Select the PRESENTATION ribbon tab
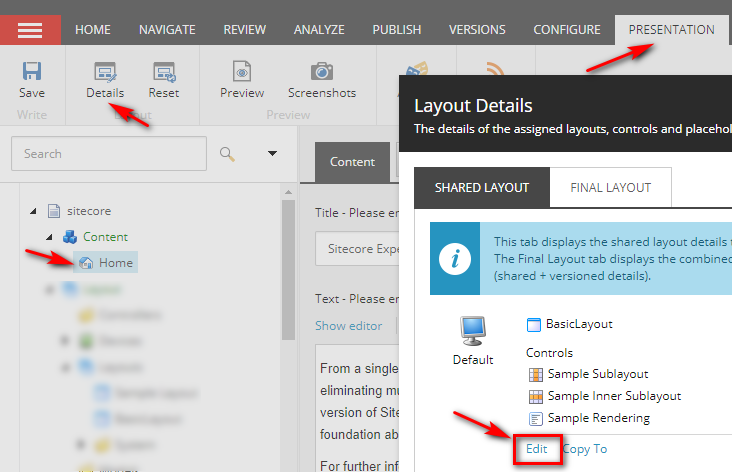The height and width of the screenshot is (472, 732). 671,30
